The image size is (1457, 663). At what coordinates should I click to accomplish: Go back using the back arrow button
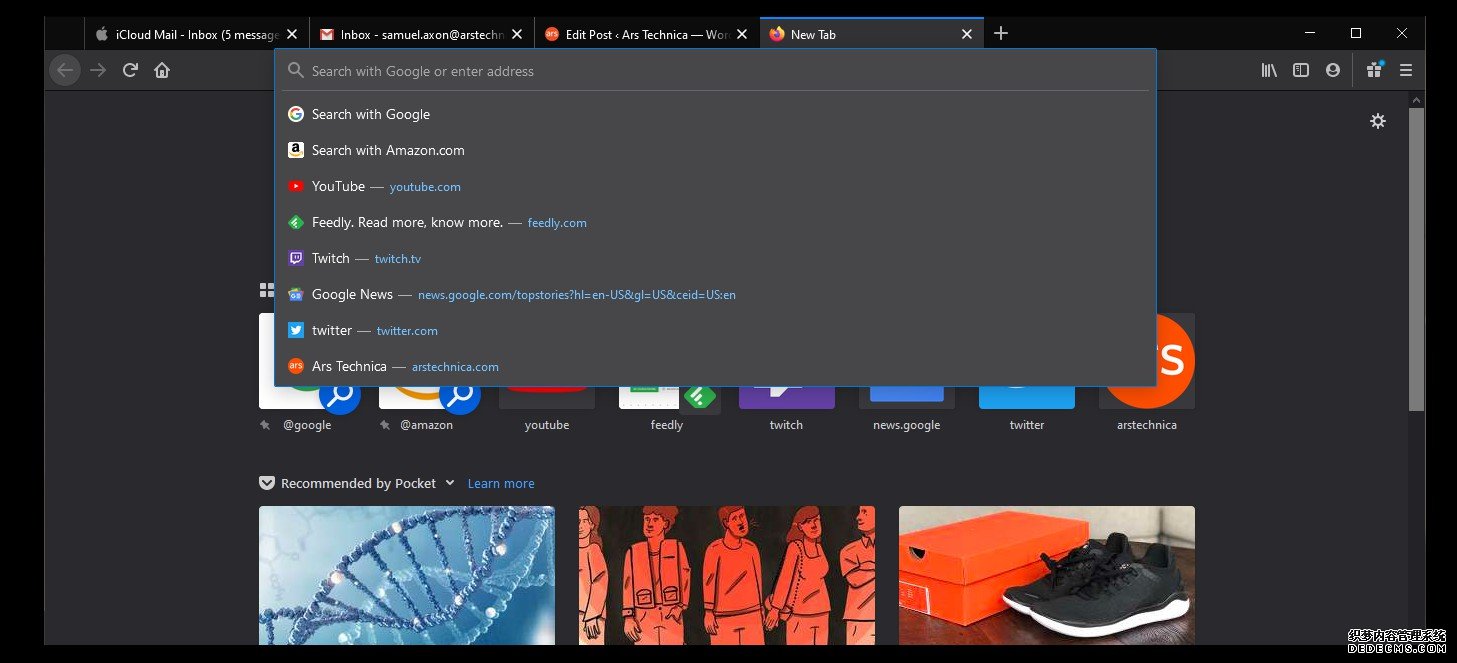tap(65, 70)
